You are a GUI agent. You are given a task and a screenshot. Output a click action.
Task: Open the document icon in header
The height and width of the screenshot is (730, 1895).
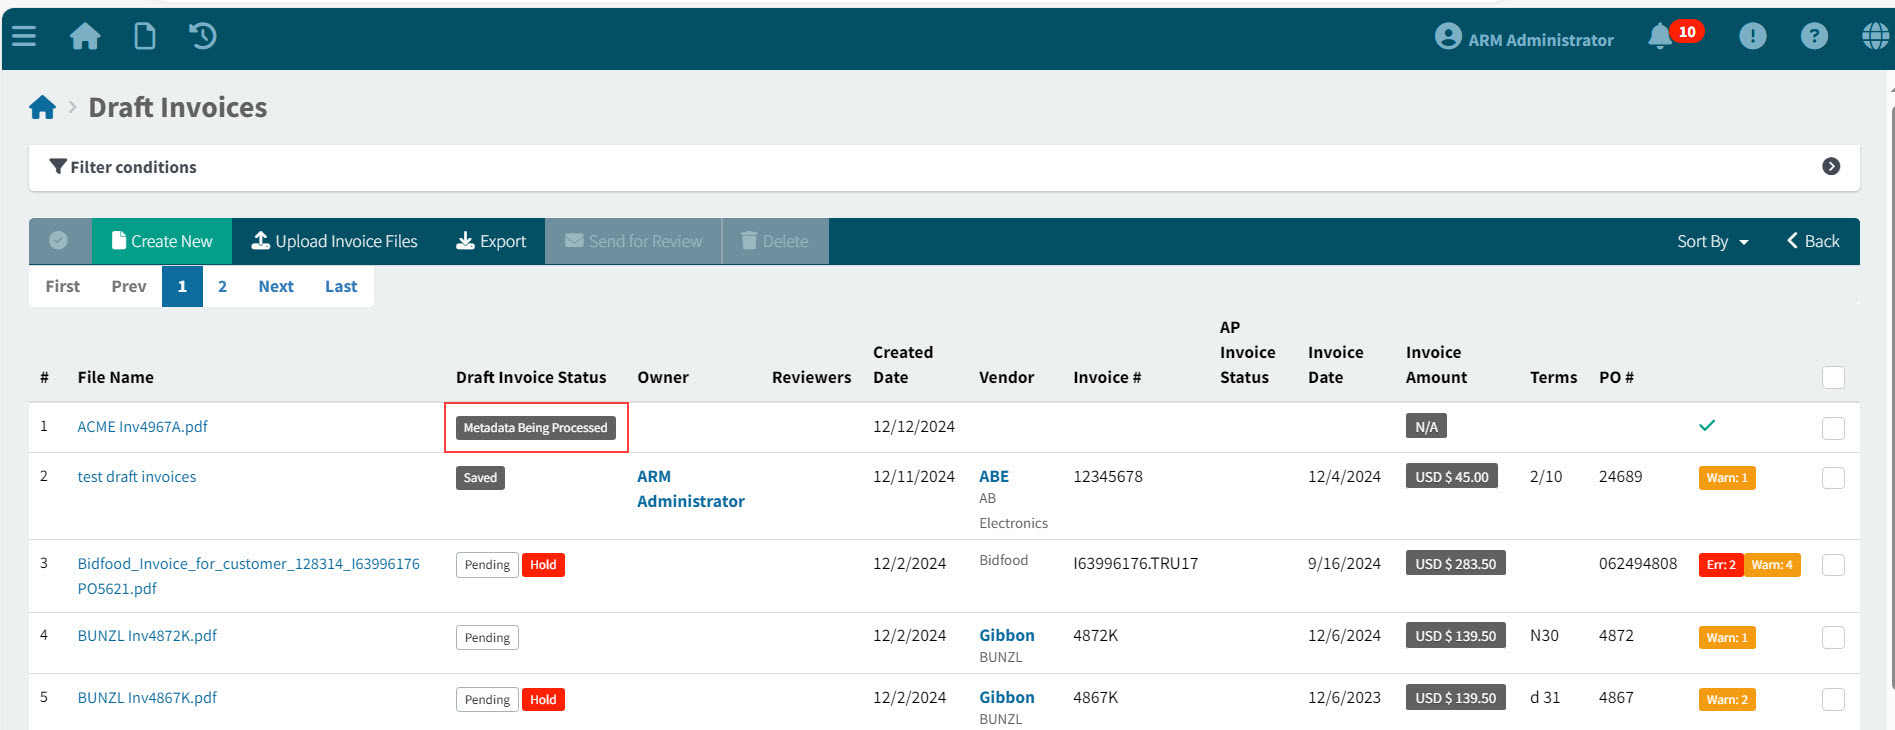click(x=145, y=37)
